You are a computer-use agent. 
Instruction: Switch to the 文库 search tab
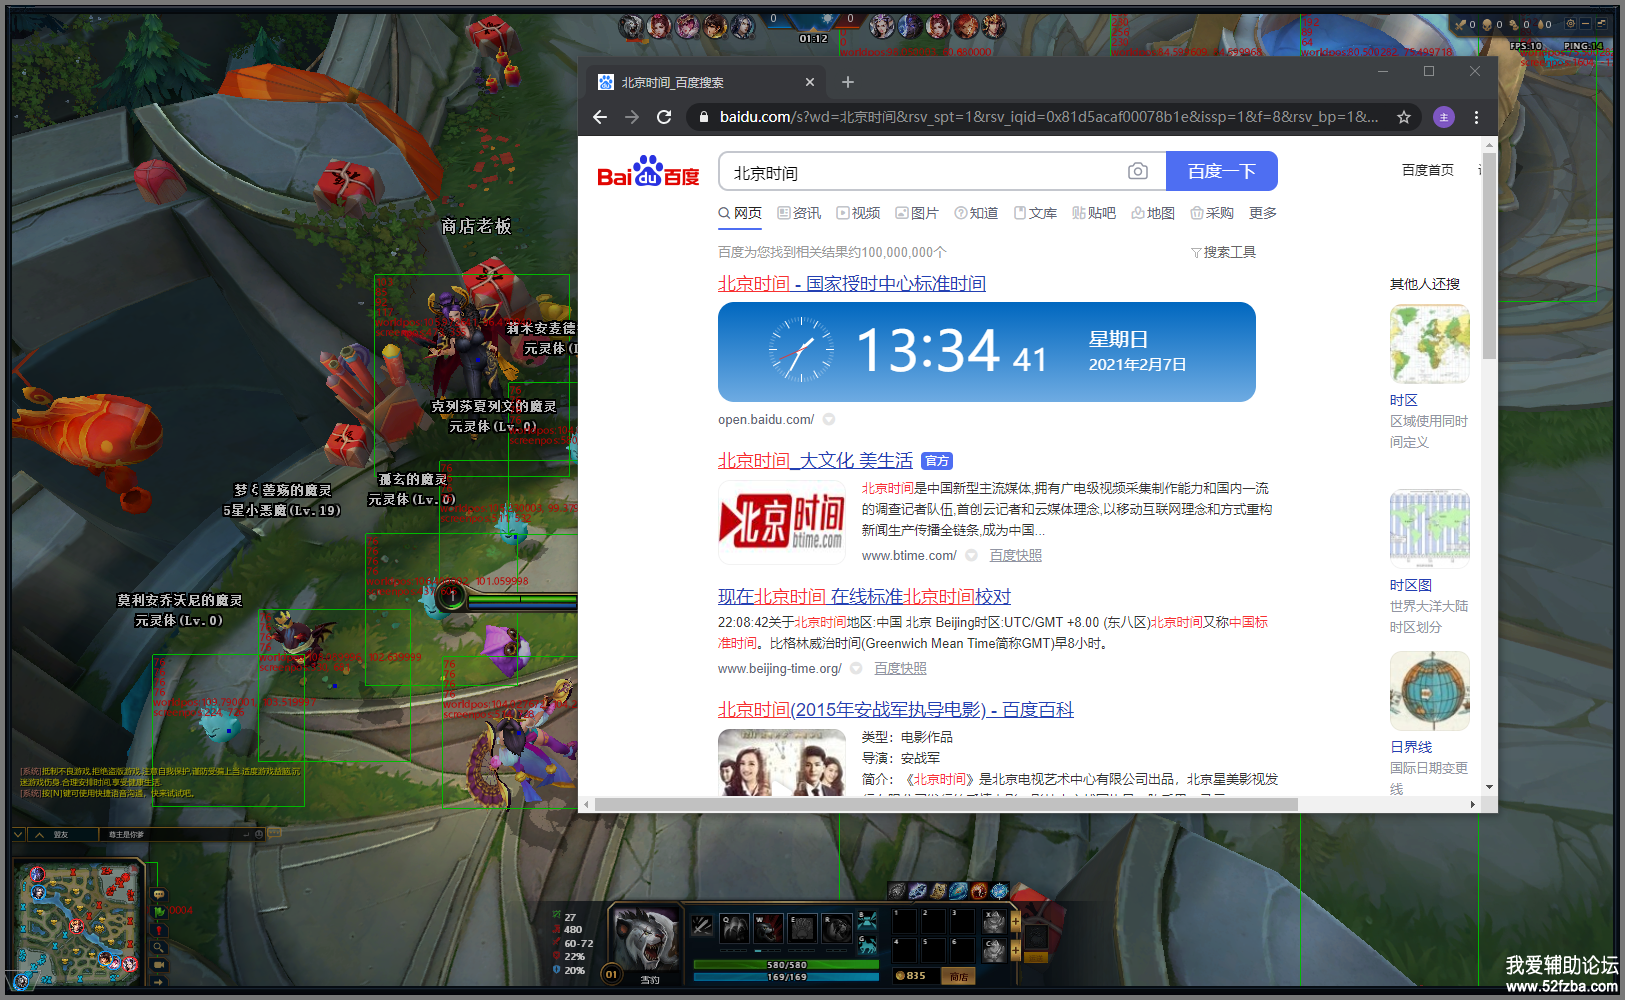[1035, 213]
